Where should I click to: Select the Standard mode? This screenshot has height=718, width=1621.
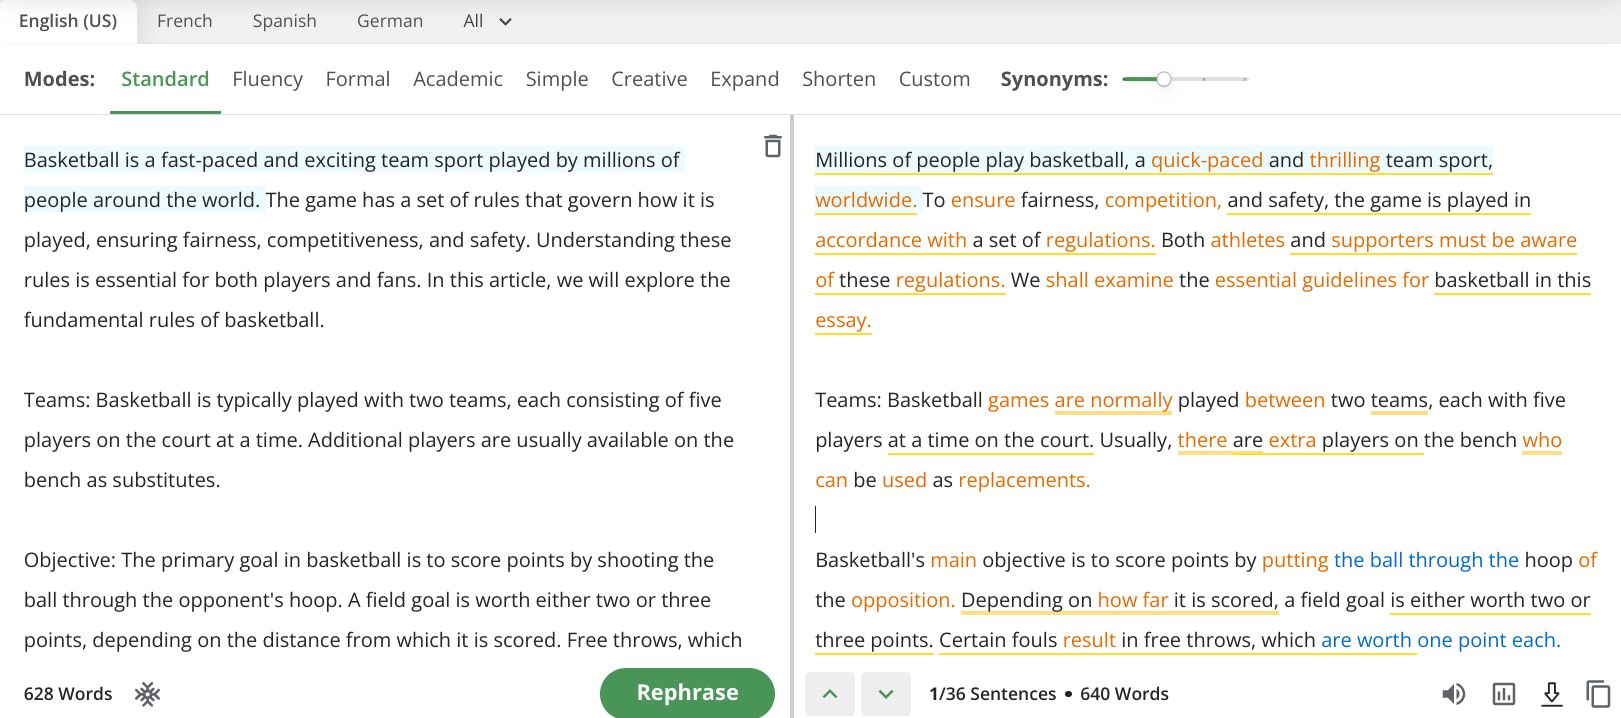coord(165,79)
